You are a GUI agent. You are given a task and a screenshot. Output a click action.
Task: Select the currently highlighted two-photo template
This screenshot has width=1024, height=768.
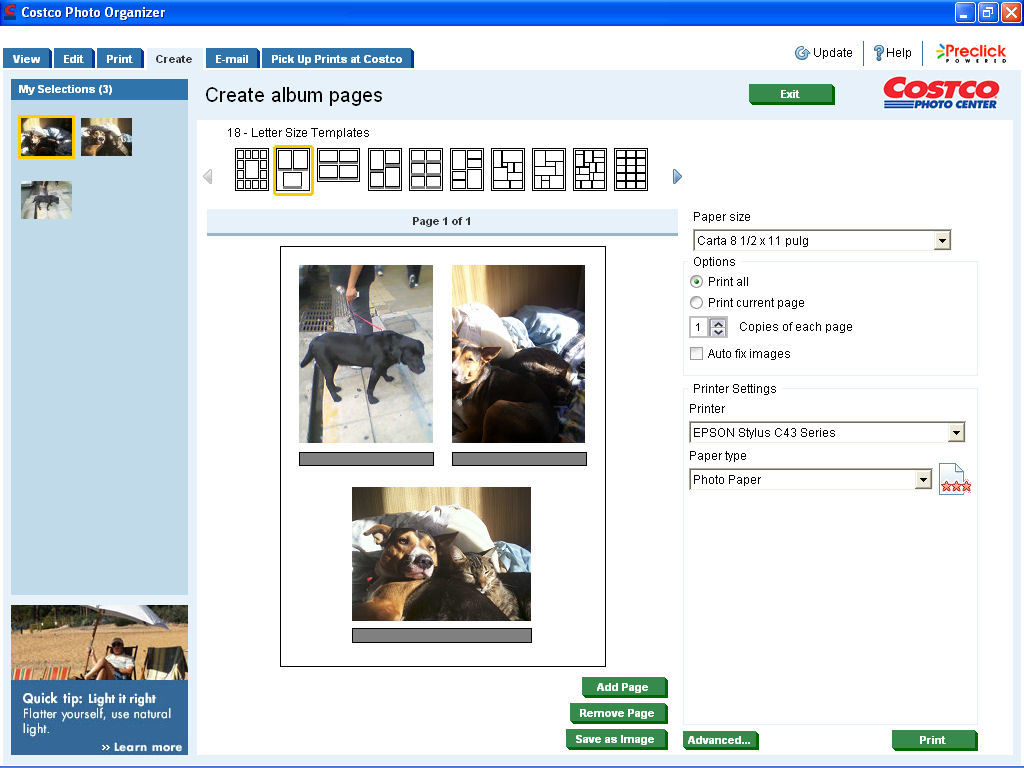292,169
